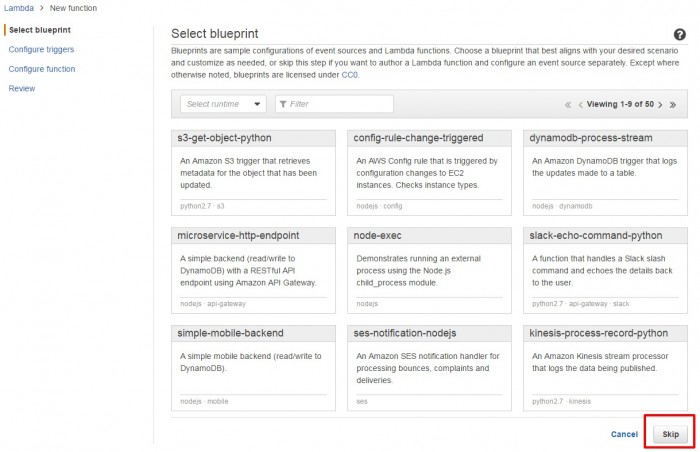This screenshot has width=700, height=452.
Task: Click 'nodejs · mobile' tag text
Action: 204,402
